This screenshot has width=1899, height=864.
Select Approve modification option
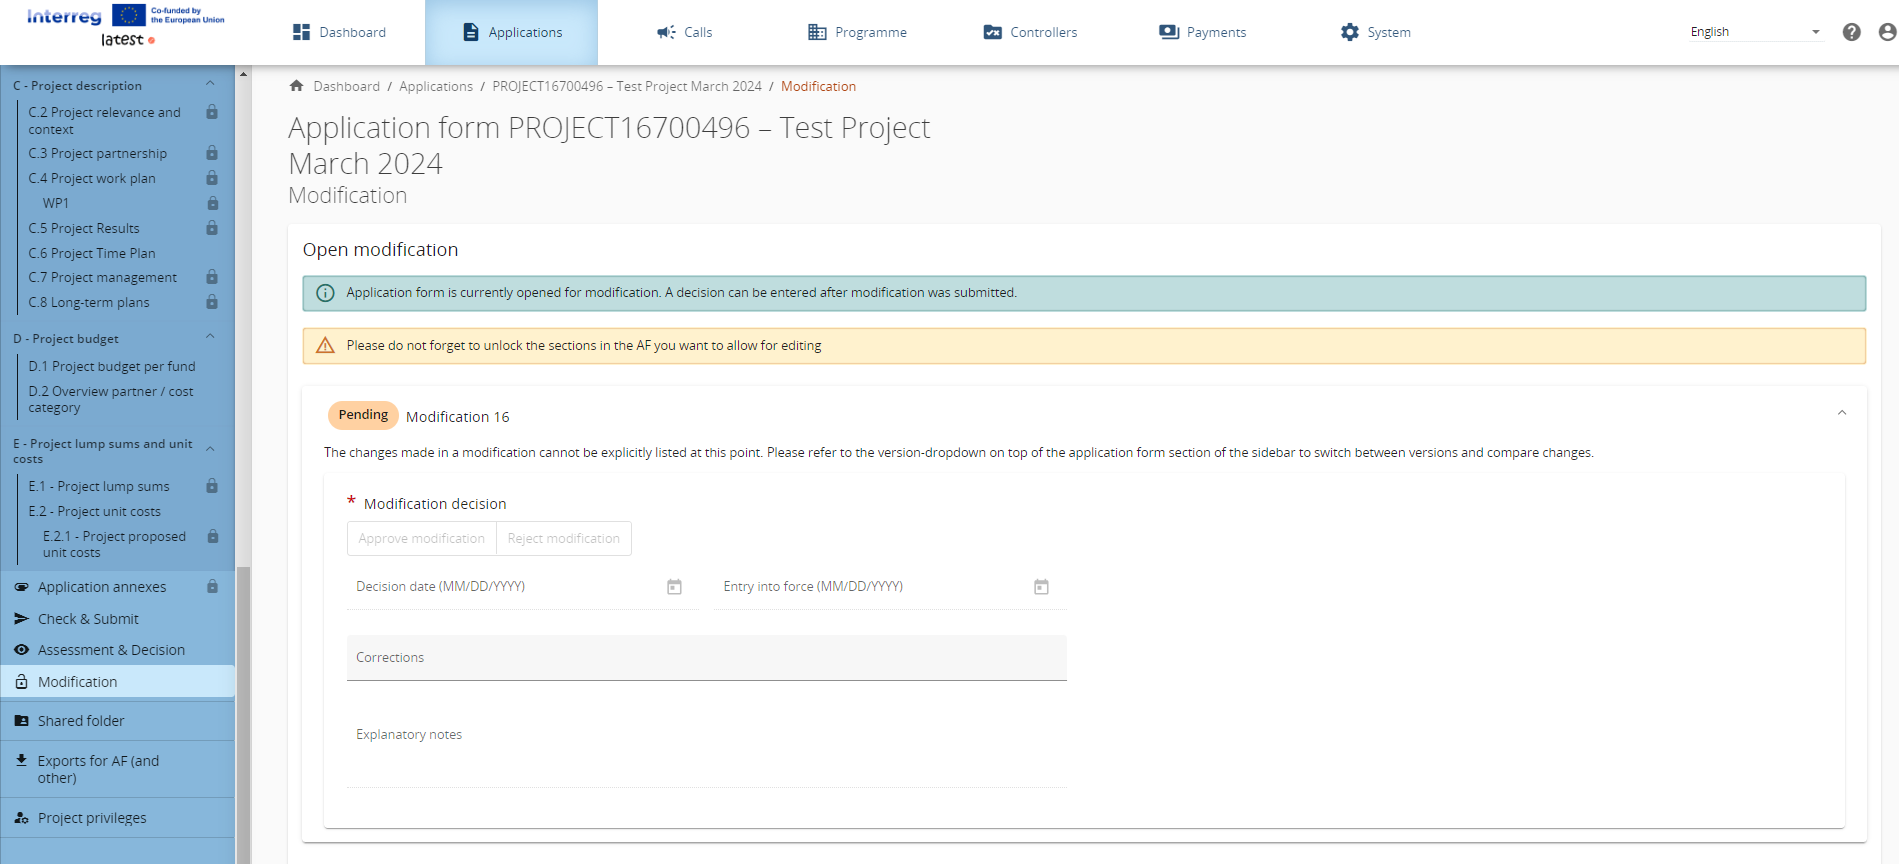pyautogui.click(x=421, y=538)
